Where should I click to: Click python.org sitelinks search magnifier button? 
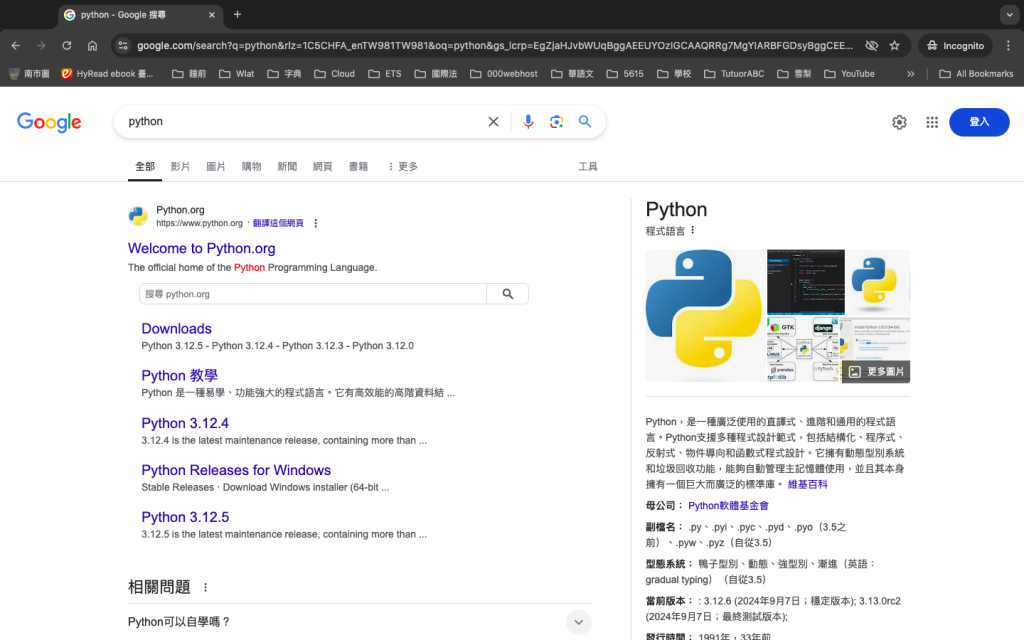(507, 294)
